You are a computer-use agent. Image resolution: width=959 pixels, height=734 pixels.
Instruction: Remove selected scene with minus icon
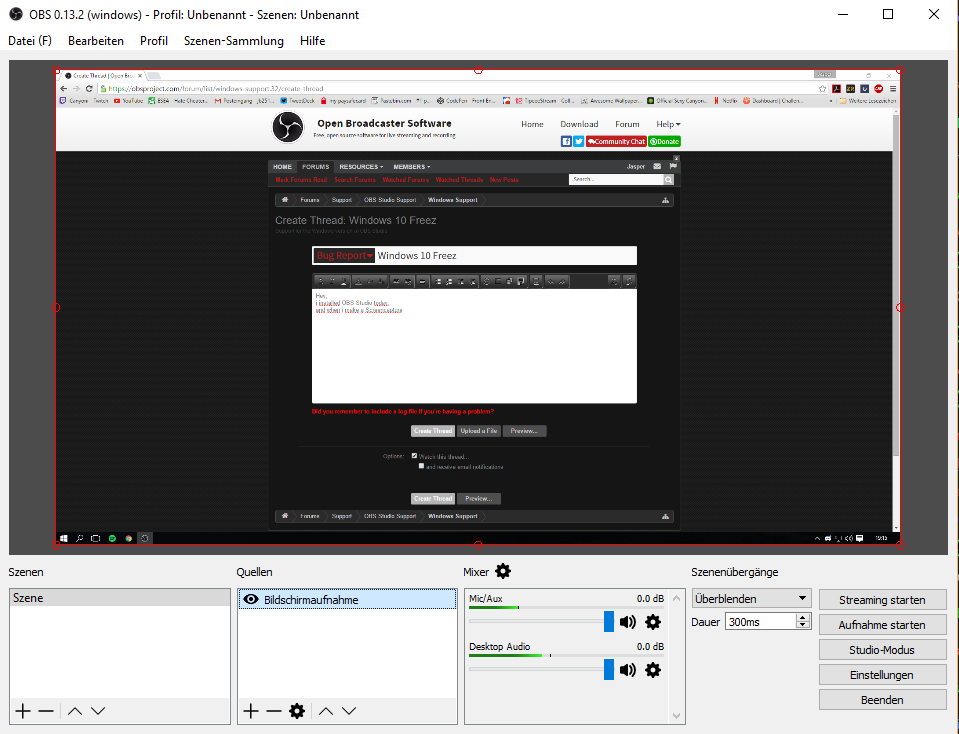coord(46,711)
